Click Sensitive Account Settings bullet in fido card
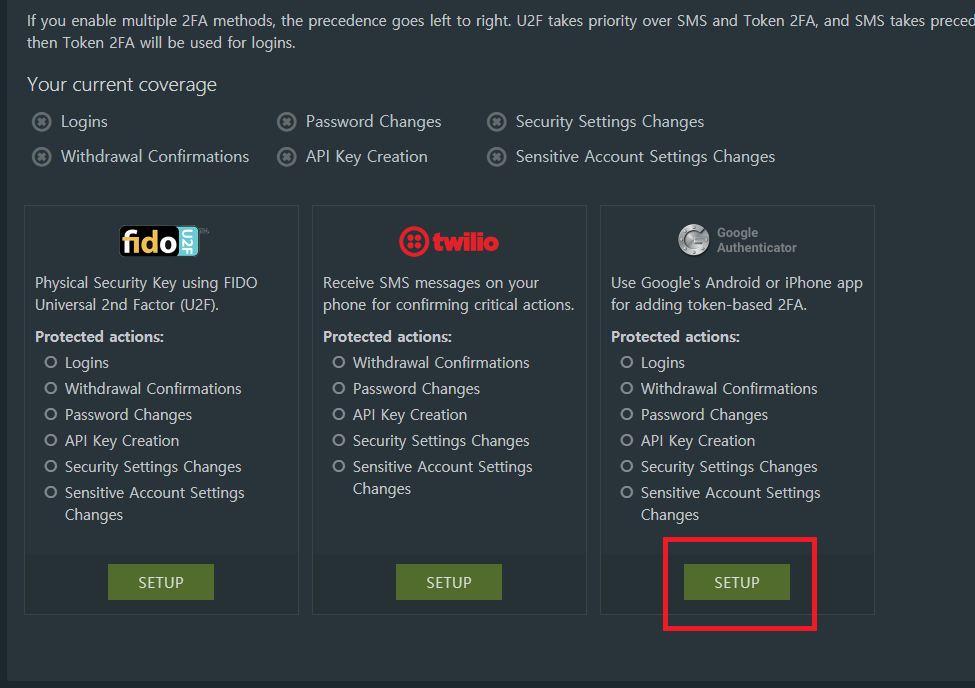This screenshot has height=688, width=975. (x=51, y=493)
